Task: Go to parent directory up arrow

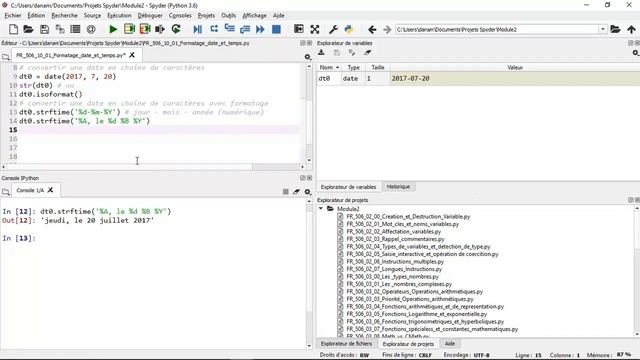Action: (631, 29)
